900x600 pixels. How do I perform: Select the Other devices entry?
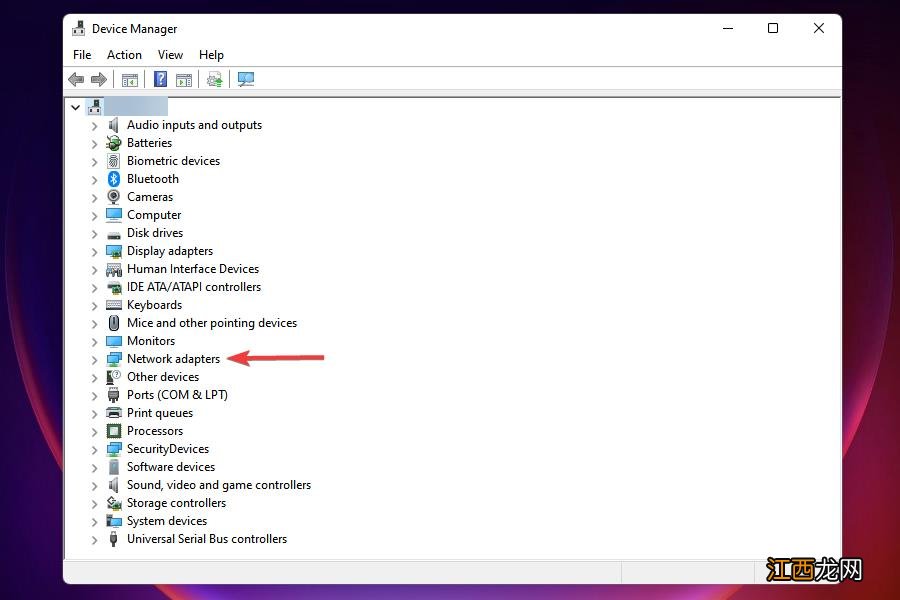tap(163, 377)
